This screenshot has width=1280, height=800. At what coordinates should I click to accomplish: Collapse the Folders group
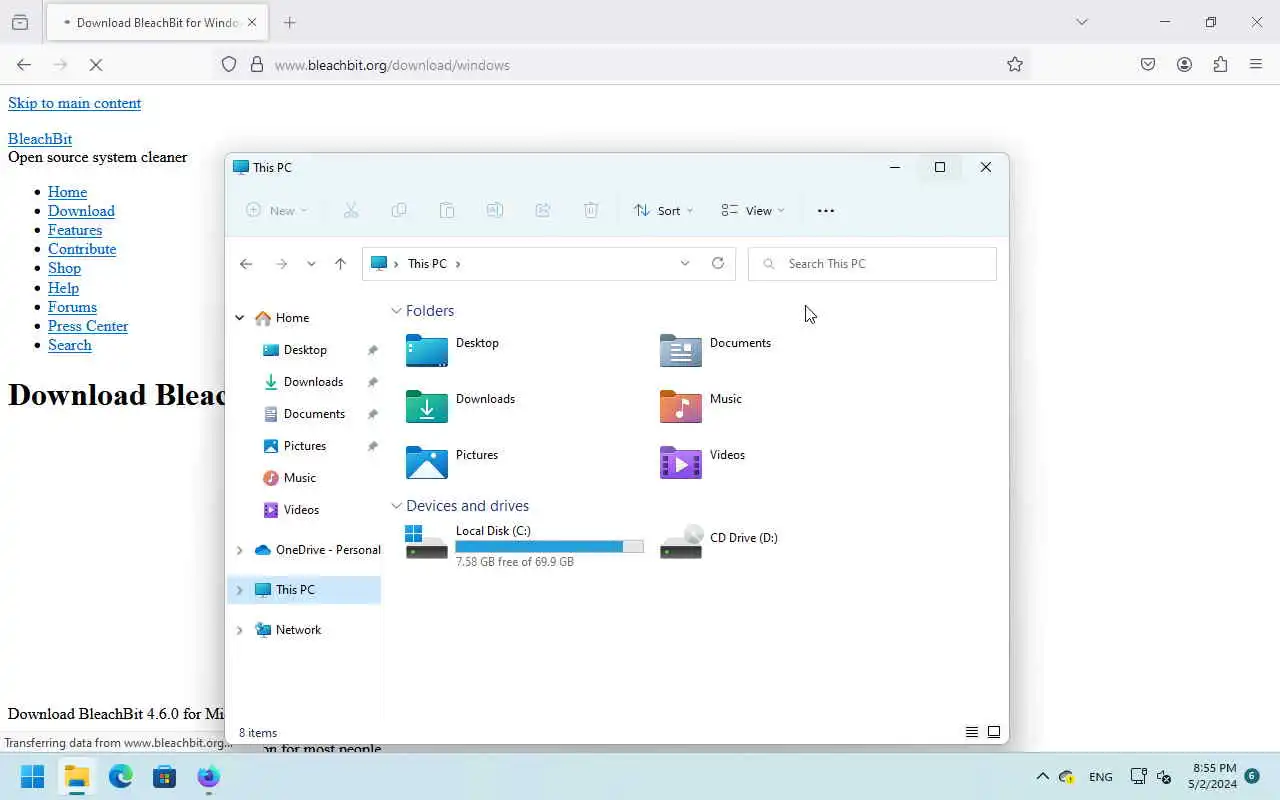(396, 311)
